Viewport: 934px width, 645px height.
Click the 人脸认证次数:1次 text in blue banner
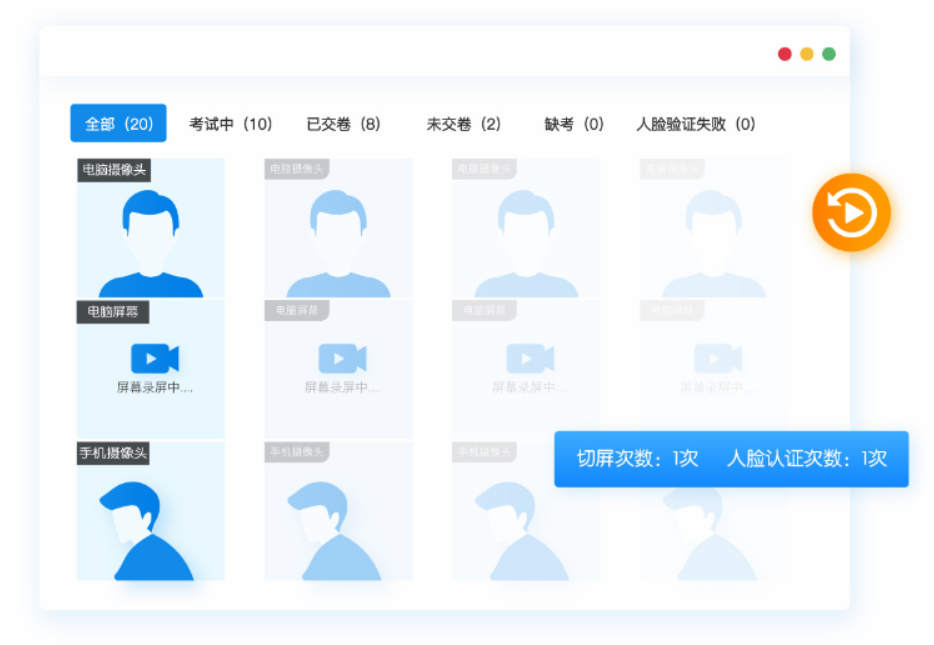(806, 459)
